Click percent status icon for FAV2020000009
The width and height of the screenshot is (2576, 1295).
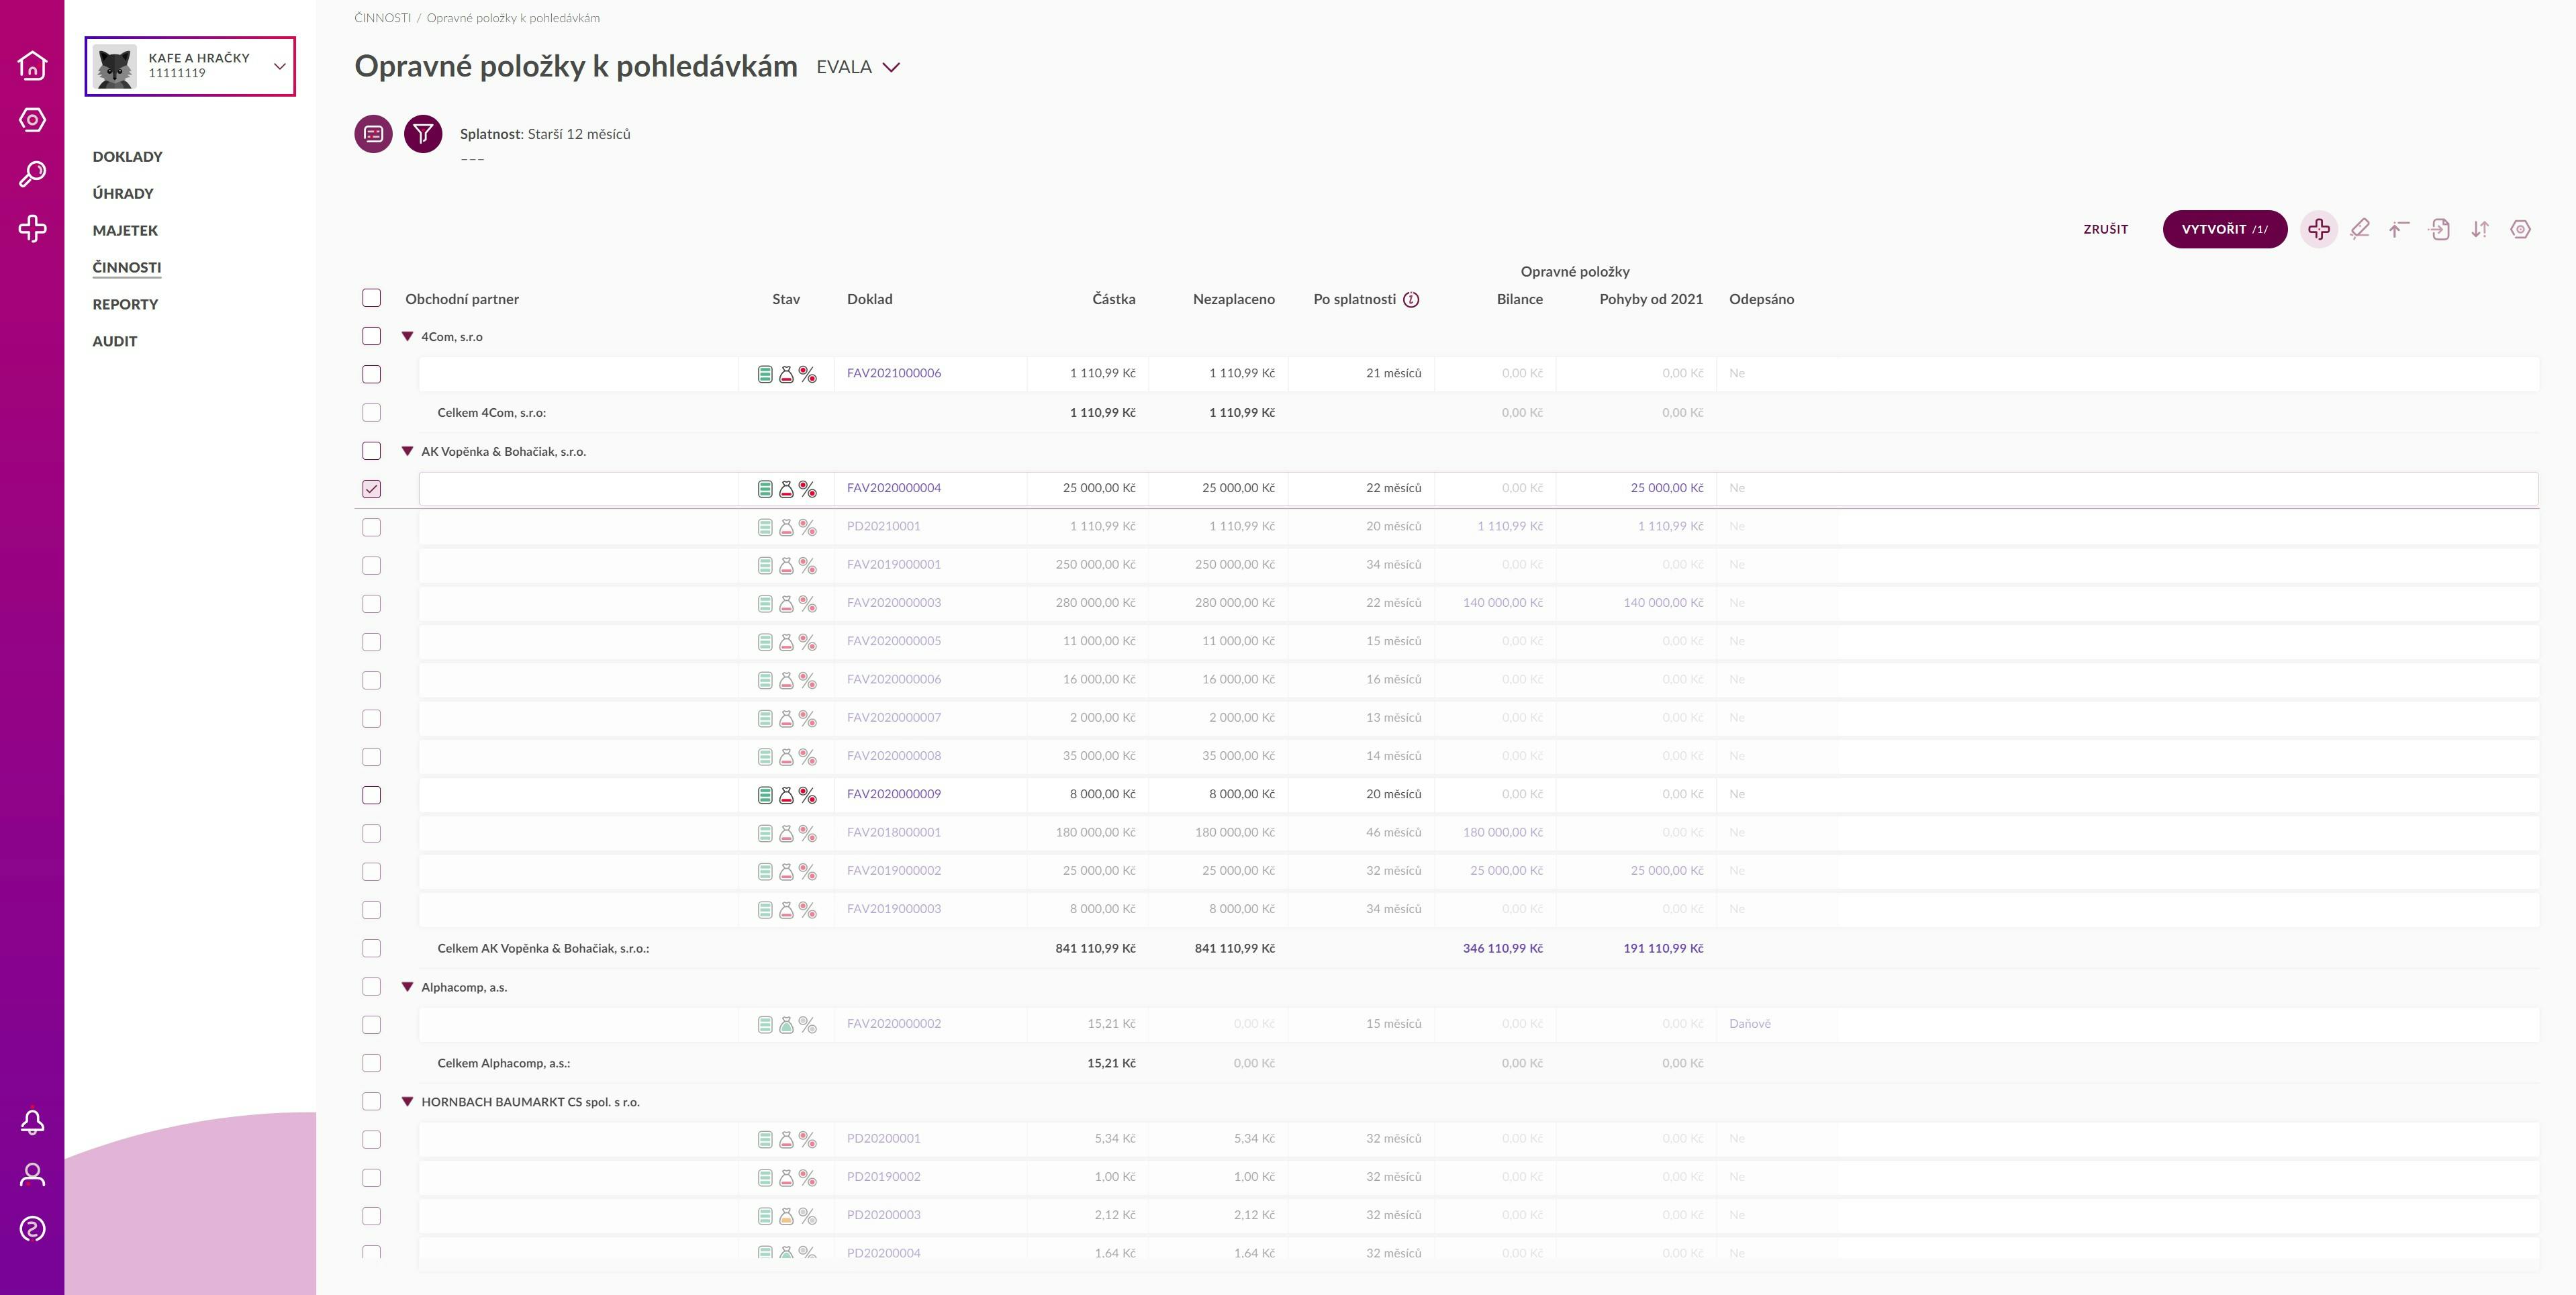tap(807, 795)
